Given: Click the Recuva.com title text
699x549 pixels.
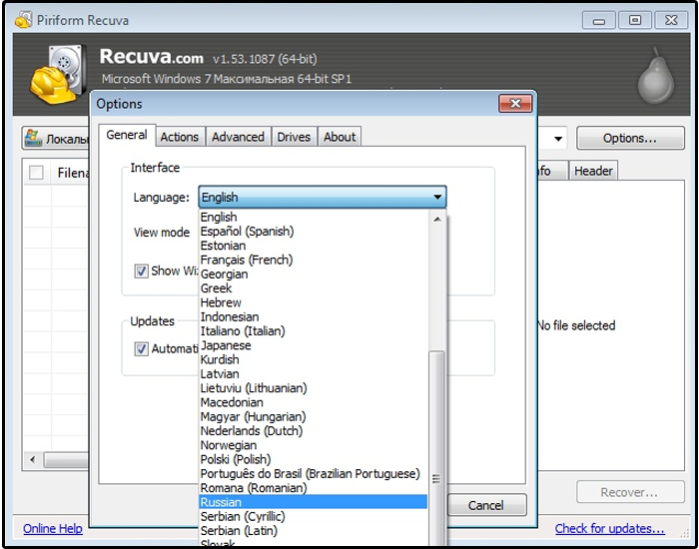Looking at the screenshot, I should click(x=152, y=57).
